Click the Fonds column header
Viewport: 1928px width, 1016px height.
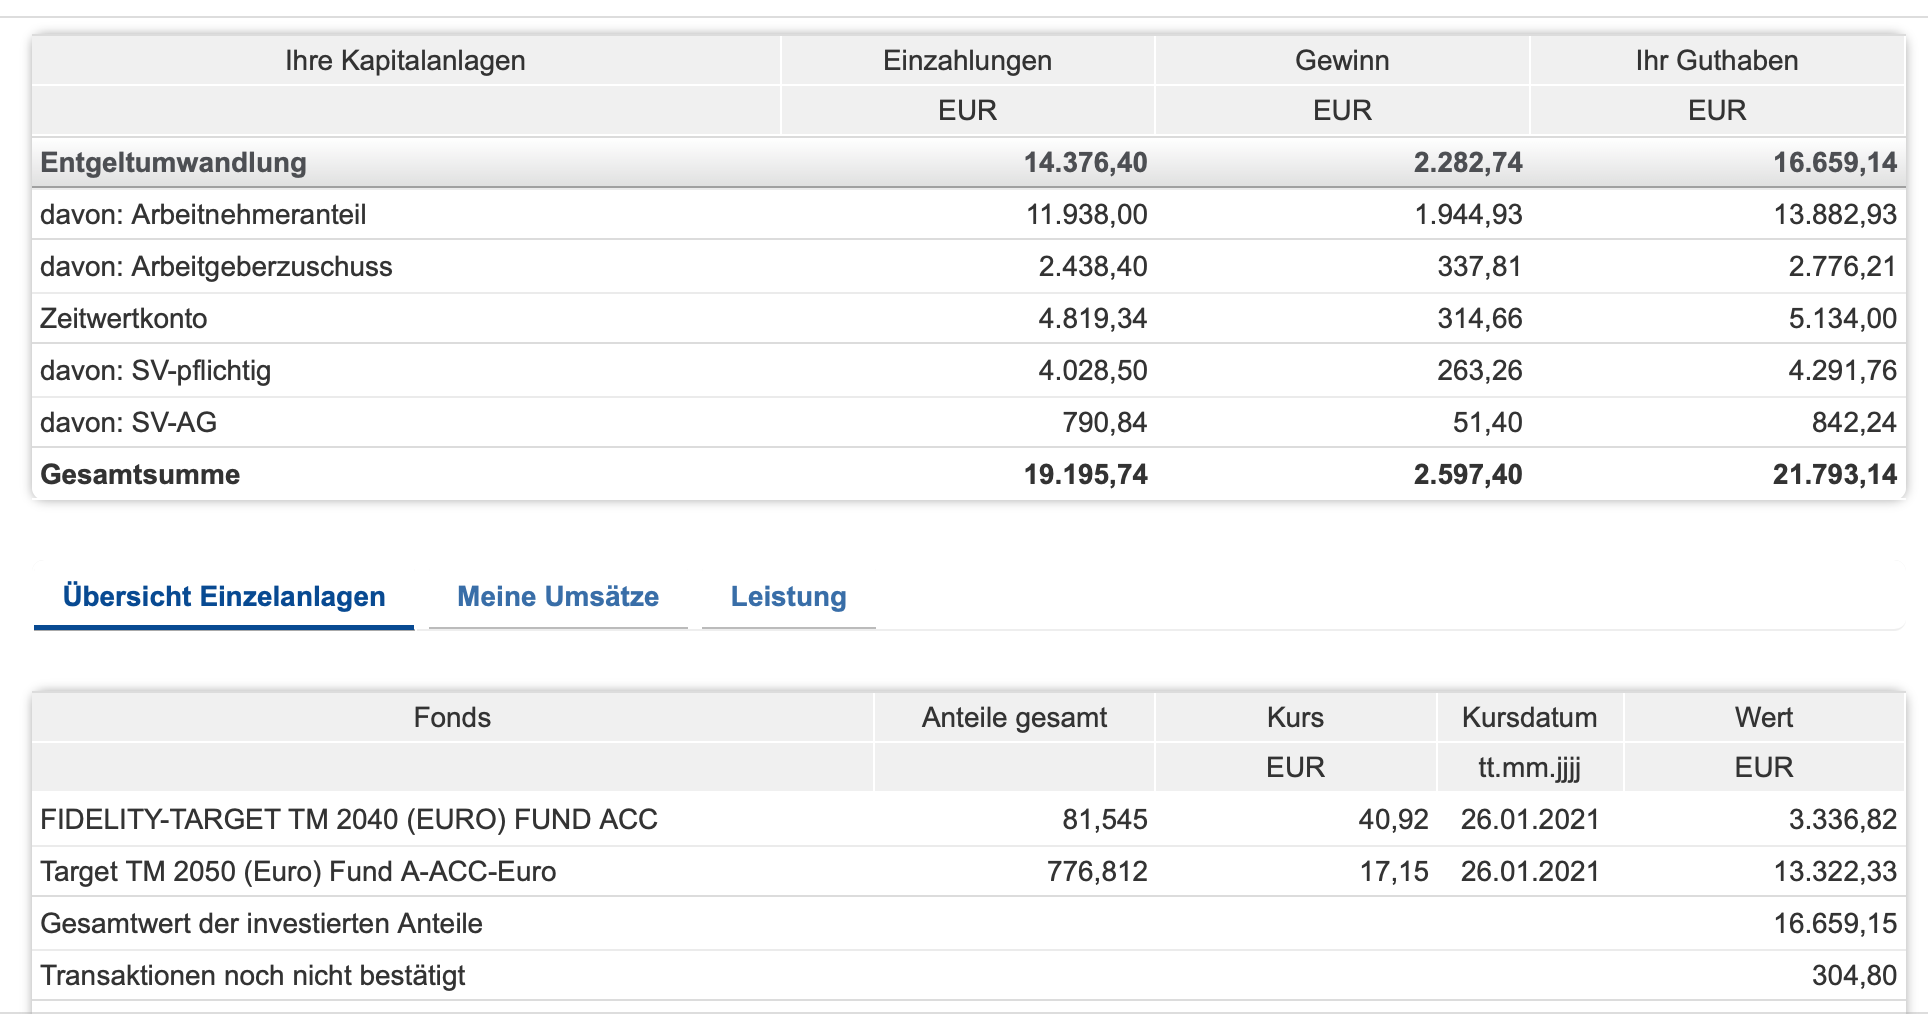(452, 718)
